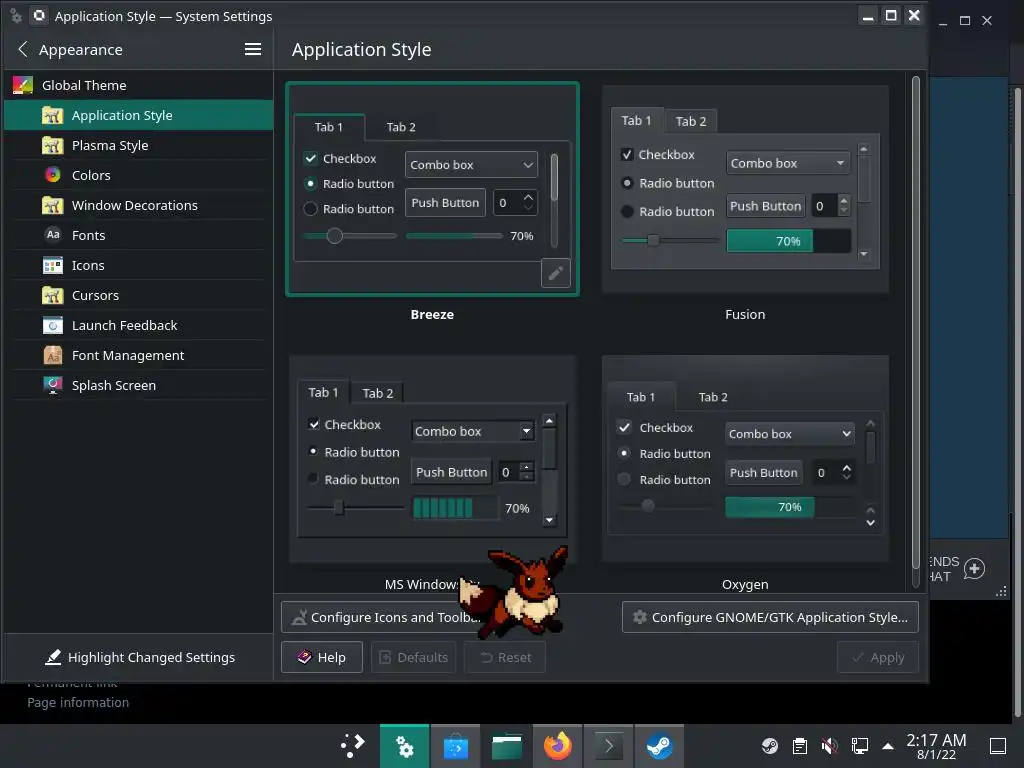The image size is (1024, 768).
Task: Click slider handle in MS Windows preview
Action: click(x=338, y=507)
